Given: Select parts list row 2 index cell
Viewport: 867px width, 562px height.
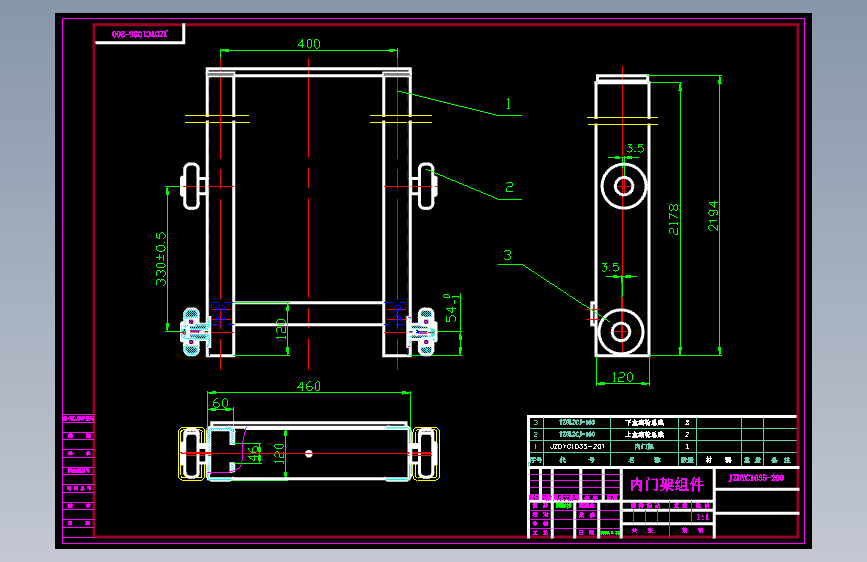Looking at the screenshot, I should [x=535, y=435].
